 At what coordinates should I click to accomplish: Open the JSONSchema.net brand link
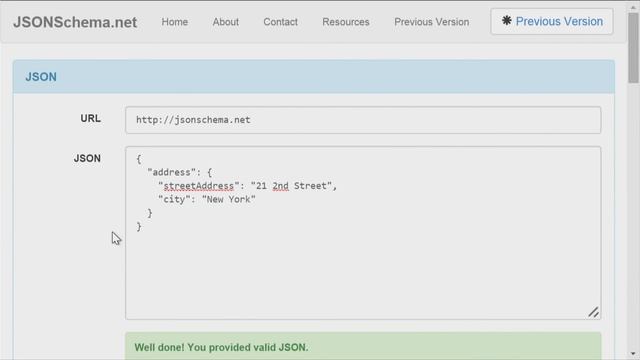coord(75,22)
